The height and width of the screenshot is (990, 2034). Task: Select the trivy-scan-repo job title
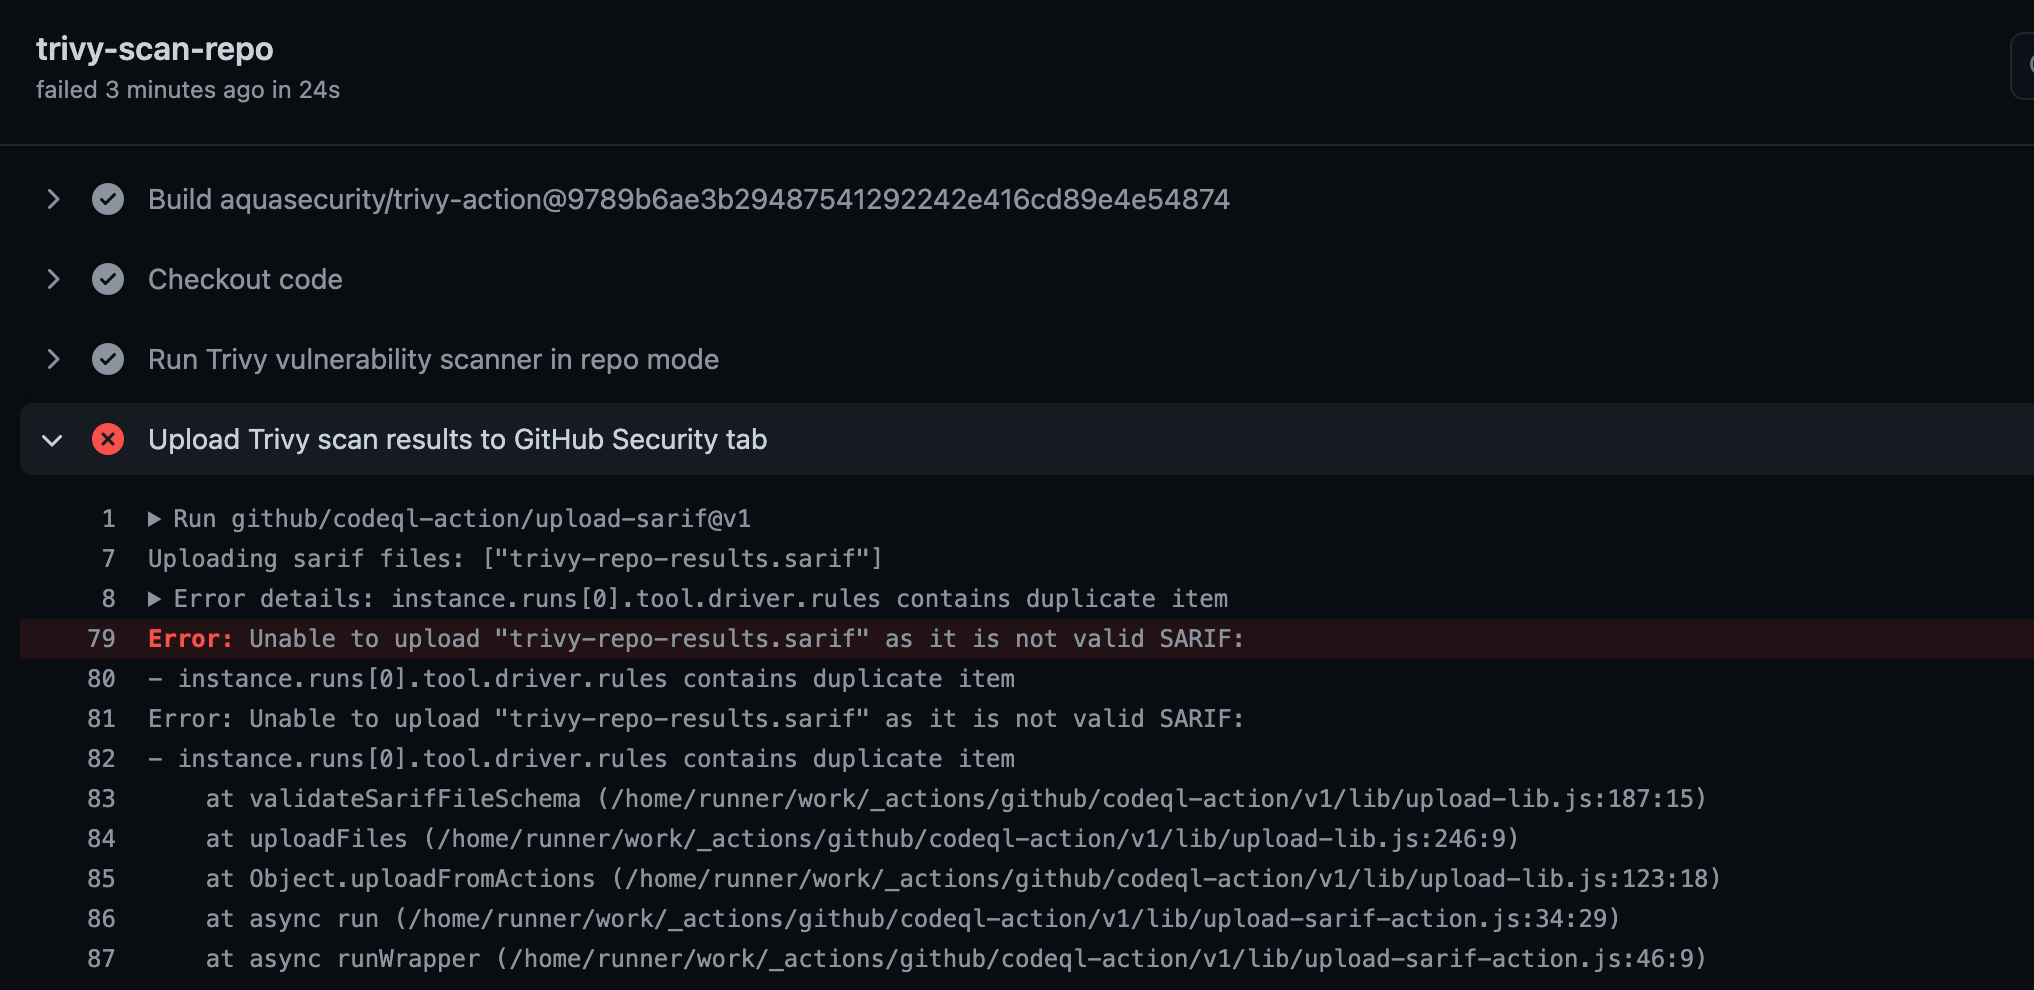tap(155, 48)
